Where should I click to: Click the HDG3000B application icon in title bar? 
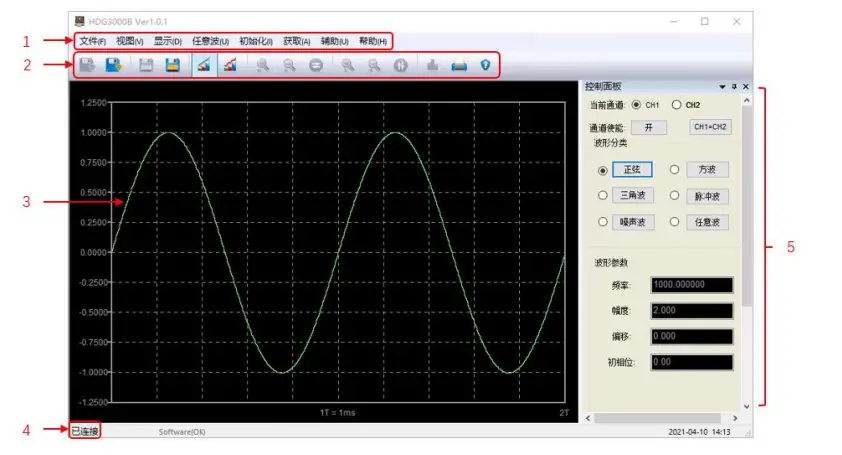click(x=79, y=21)
